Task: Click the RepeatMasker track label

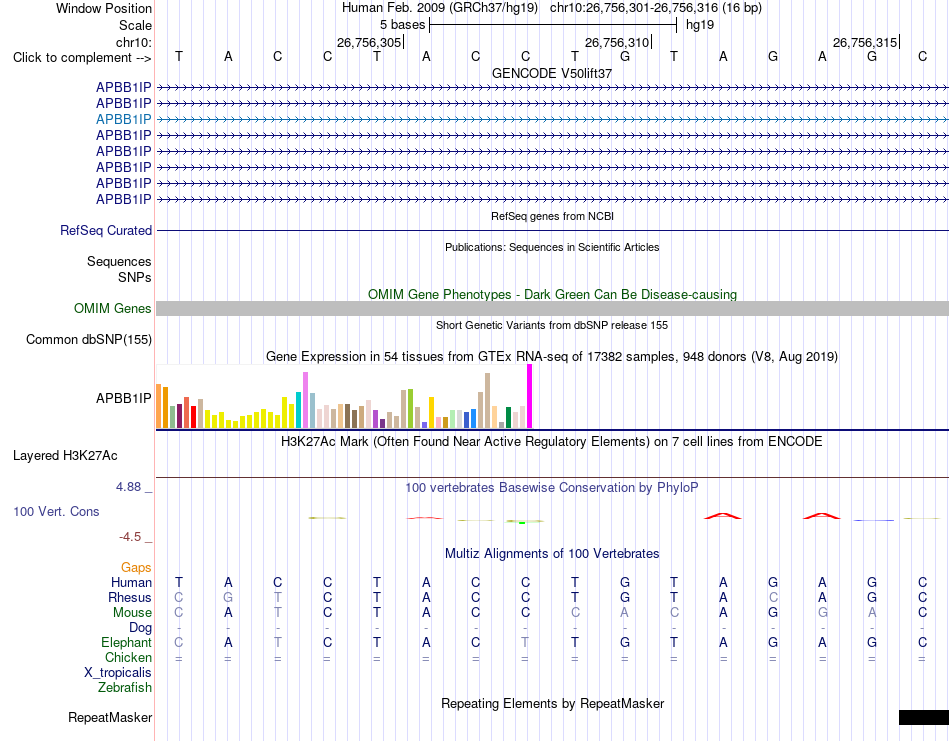Action: [110, 717]
